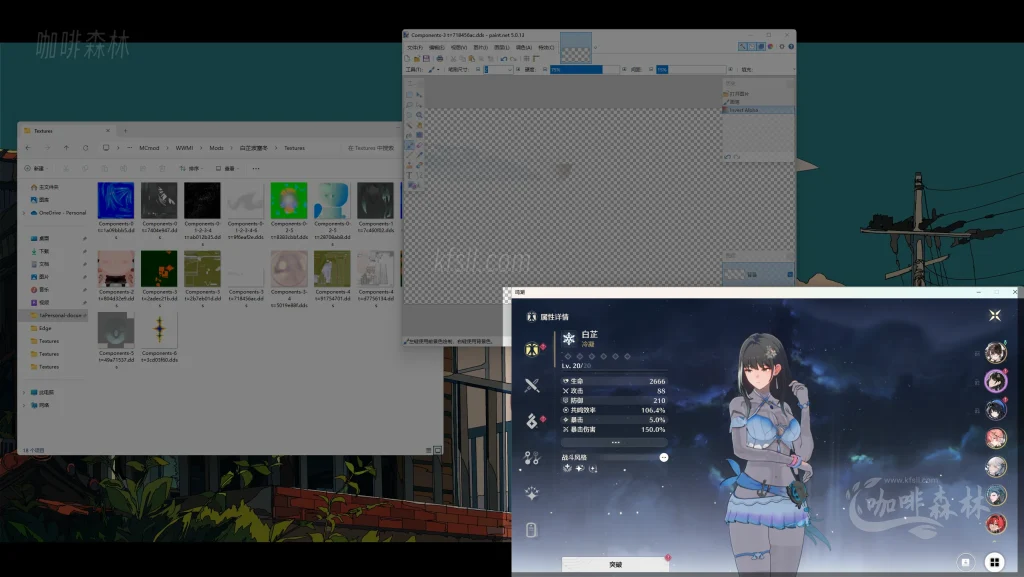This screenshot has height=577, width=1024.
Task: Adjust the hardness slider in paint.net toolbar
Action: tap(584, 69)
